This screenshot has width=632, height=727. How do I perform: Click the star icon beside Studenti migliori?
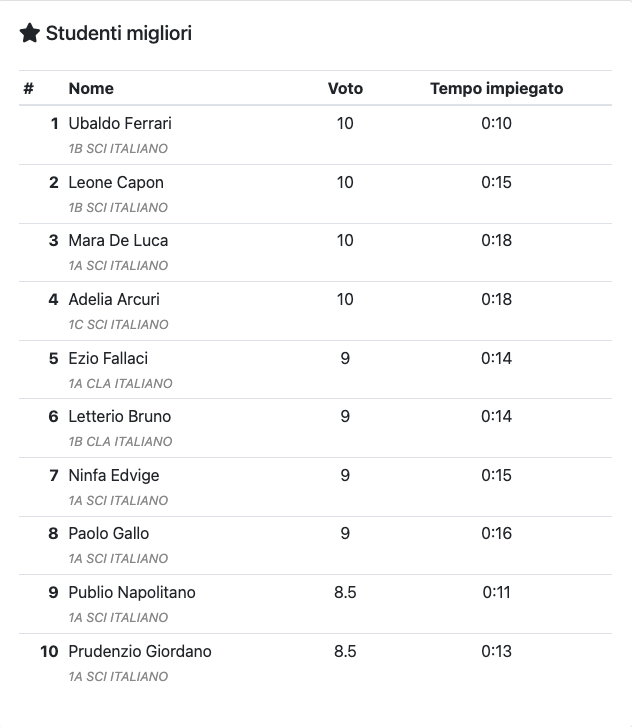30,33
